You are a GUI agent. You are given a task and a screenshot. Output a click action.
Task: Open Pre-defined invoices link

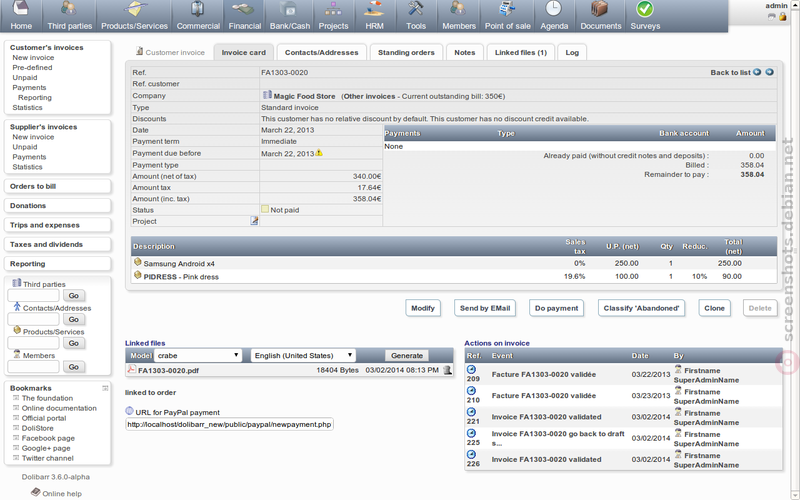pyautogui.click(x=32, y=67)
